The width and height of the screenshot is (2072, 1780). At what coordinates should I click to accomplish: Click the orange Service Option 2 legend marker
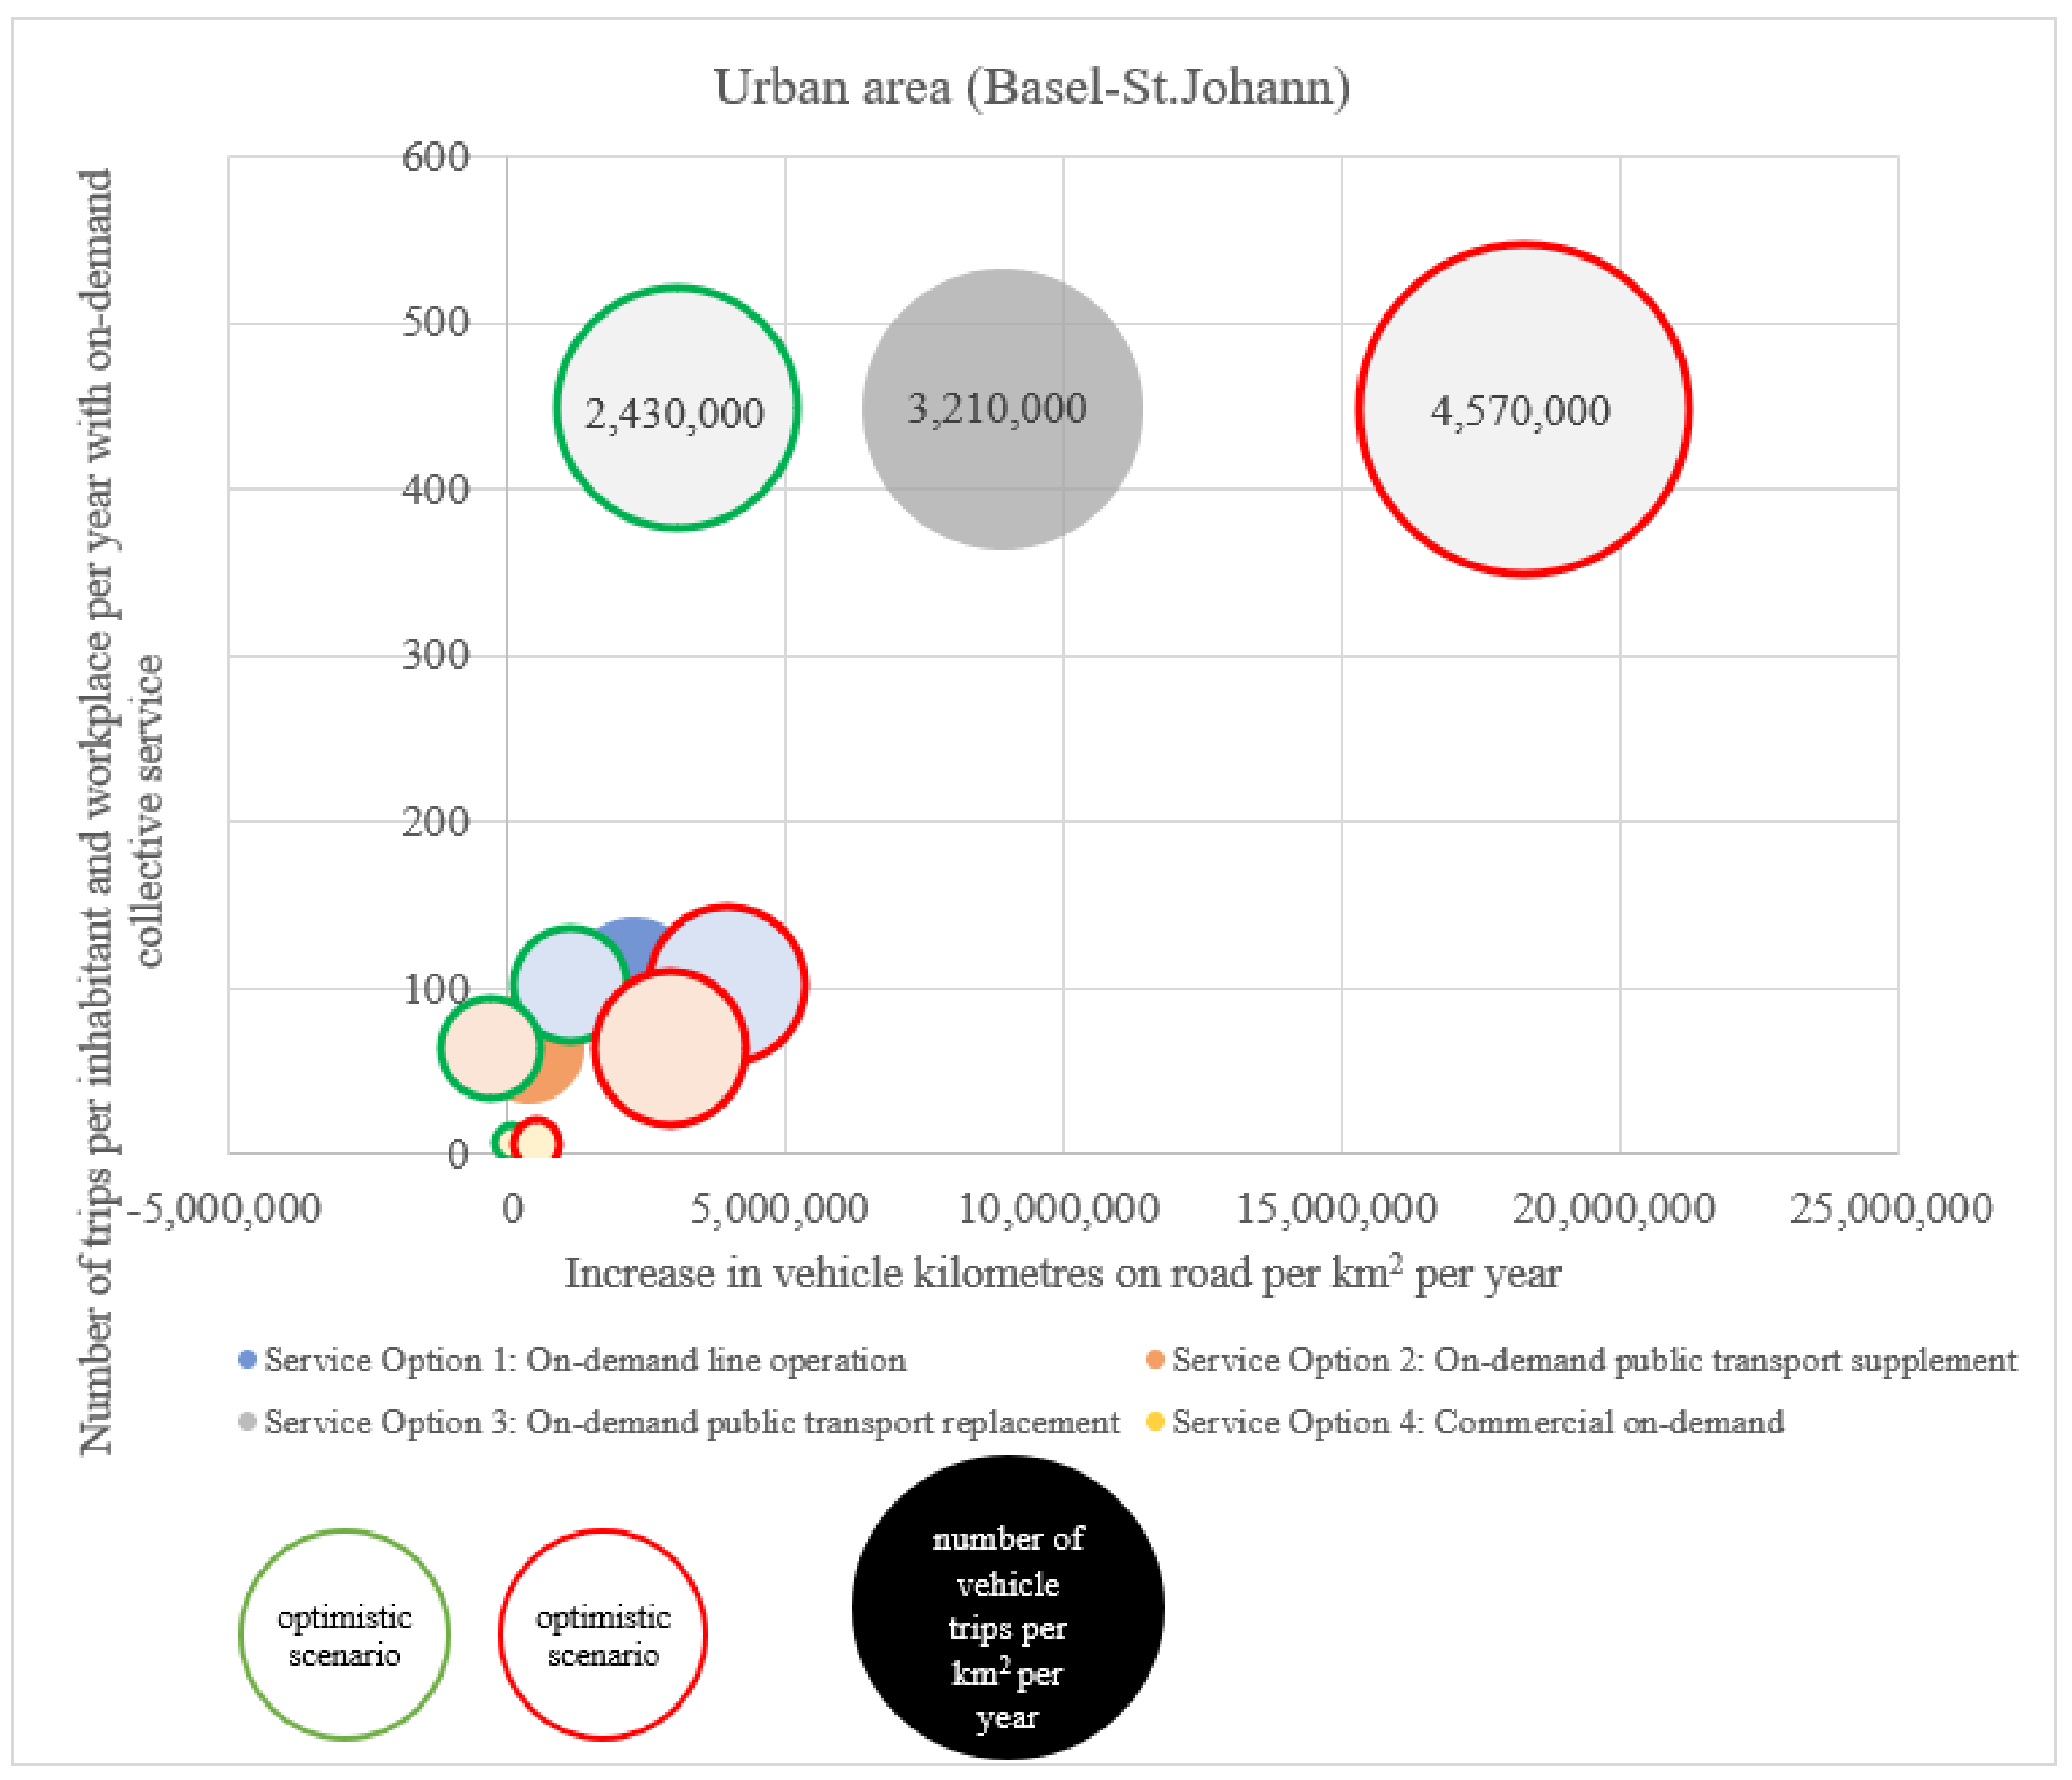coord(1155,1360)
